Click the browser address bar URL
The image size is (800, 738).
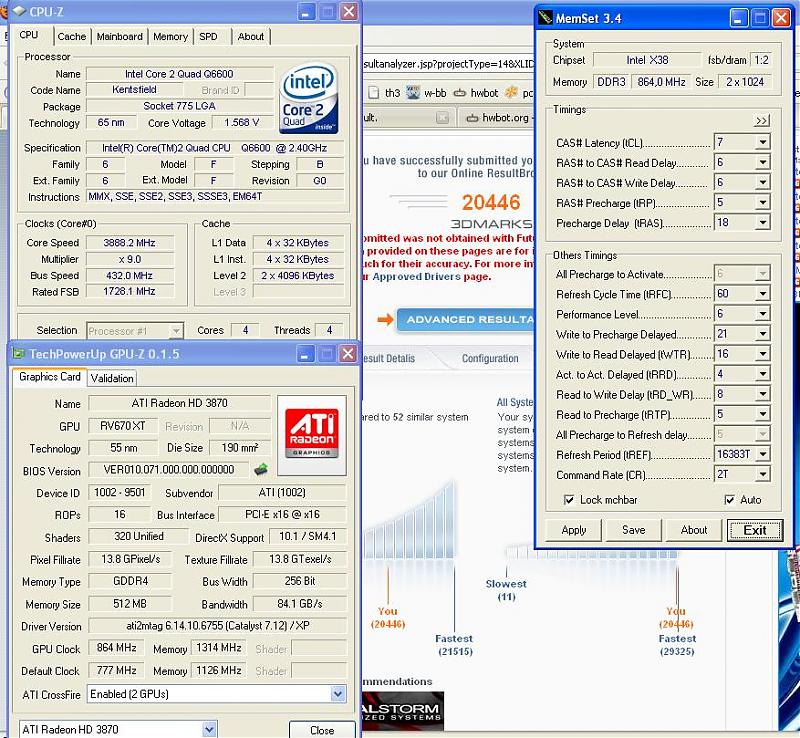coord(449,64)
